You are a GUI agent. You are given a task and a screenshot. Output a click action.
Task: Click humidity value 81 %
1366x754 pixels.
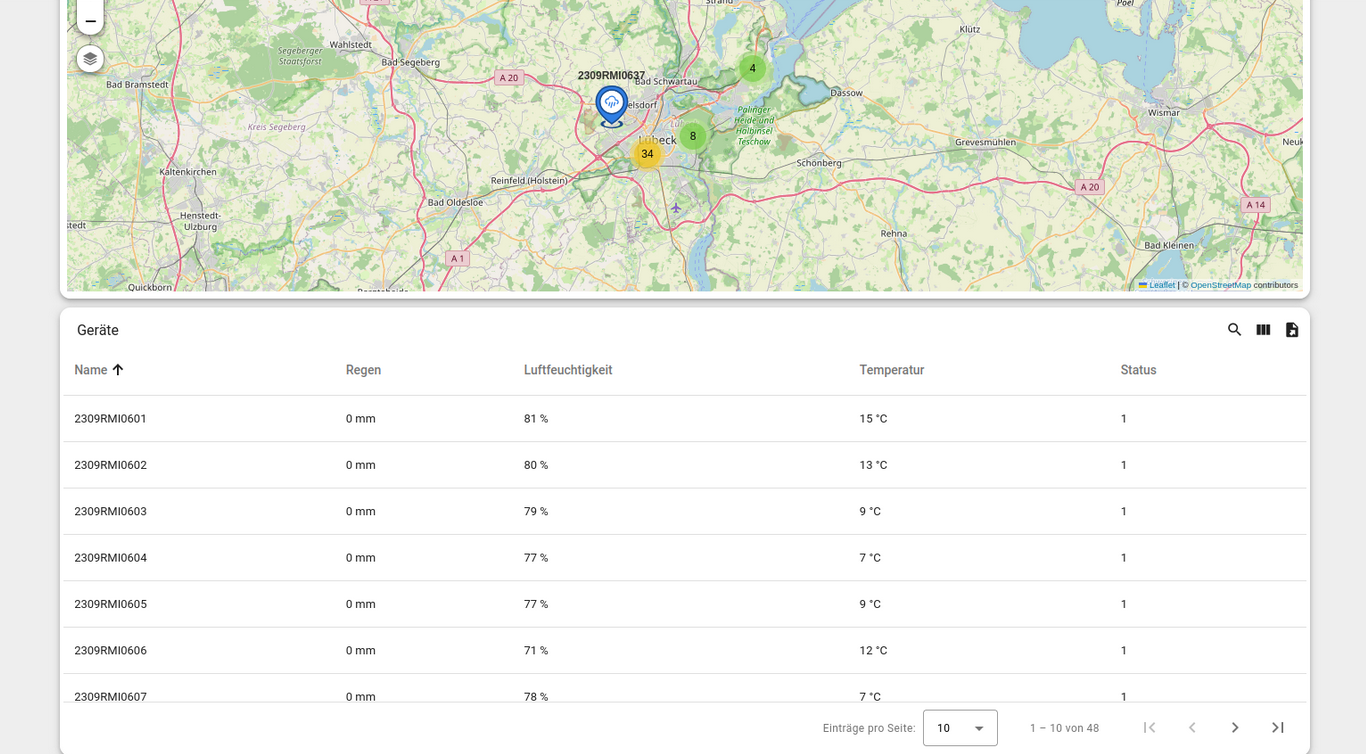[536, 419]
